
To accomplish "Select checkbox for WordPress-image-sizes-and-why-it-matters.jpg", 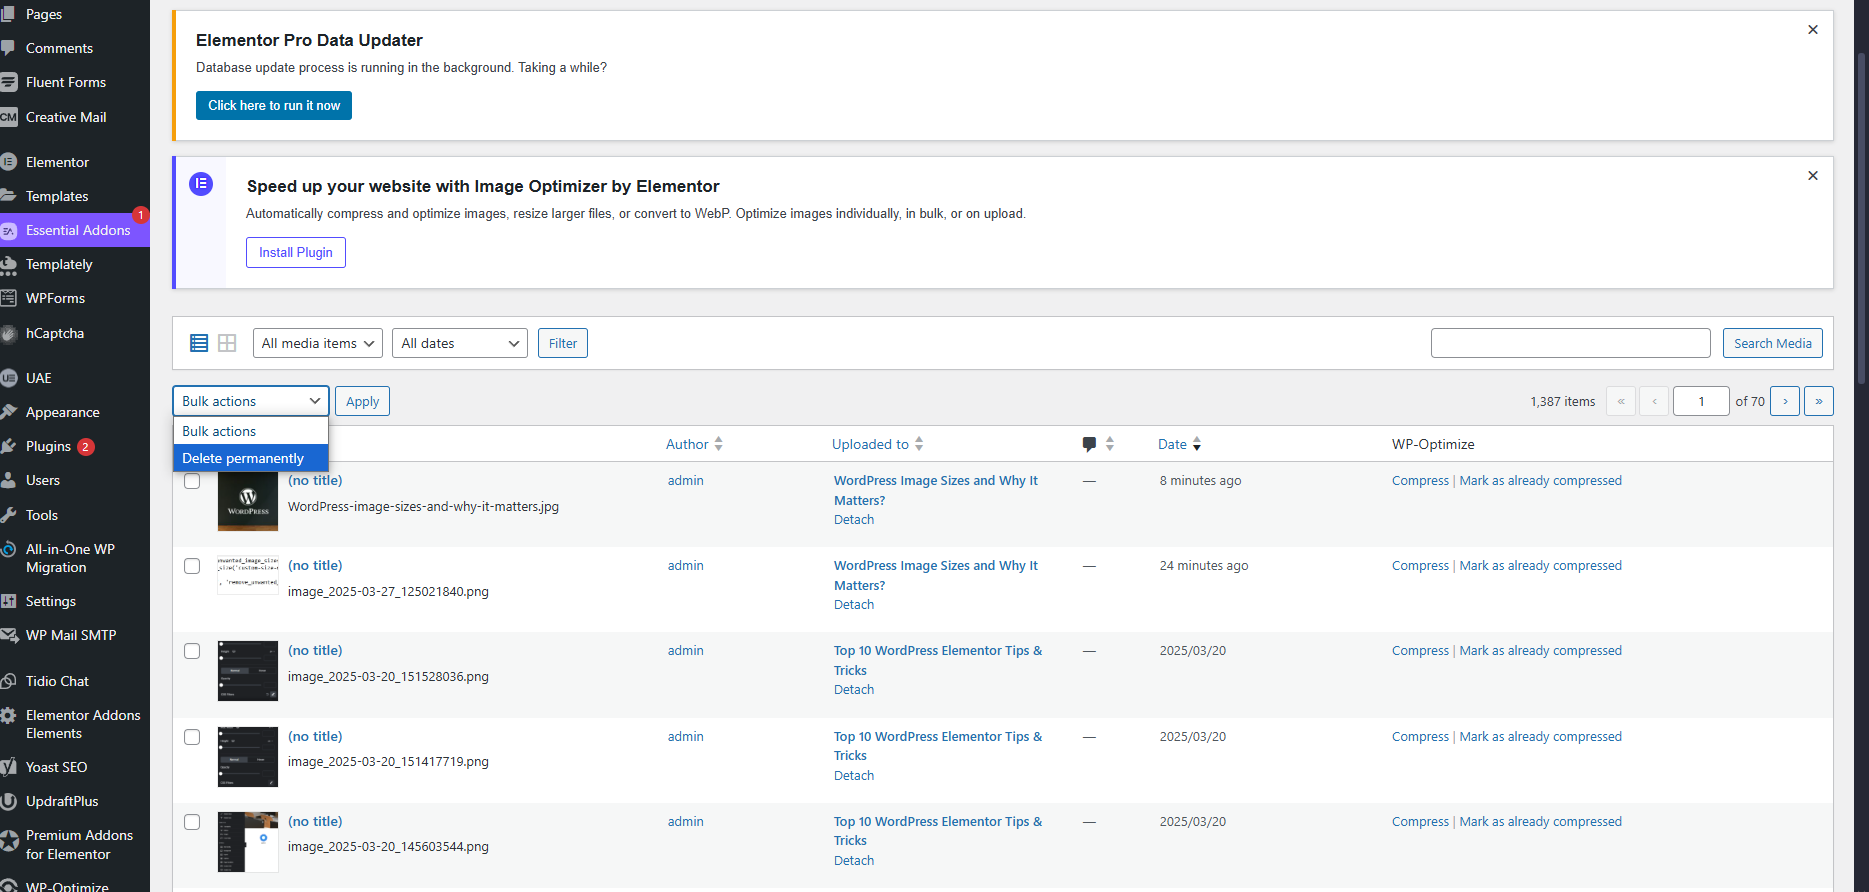I will click(x=192, y=481).
